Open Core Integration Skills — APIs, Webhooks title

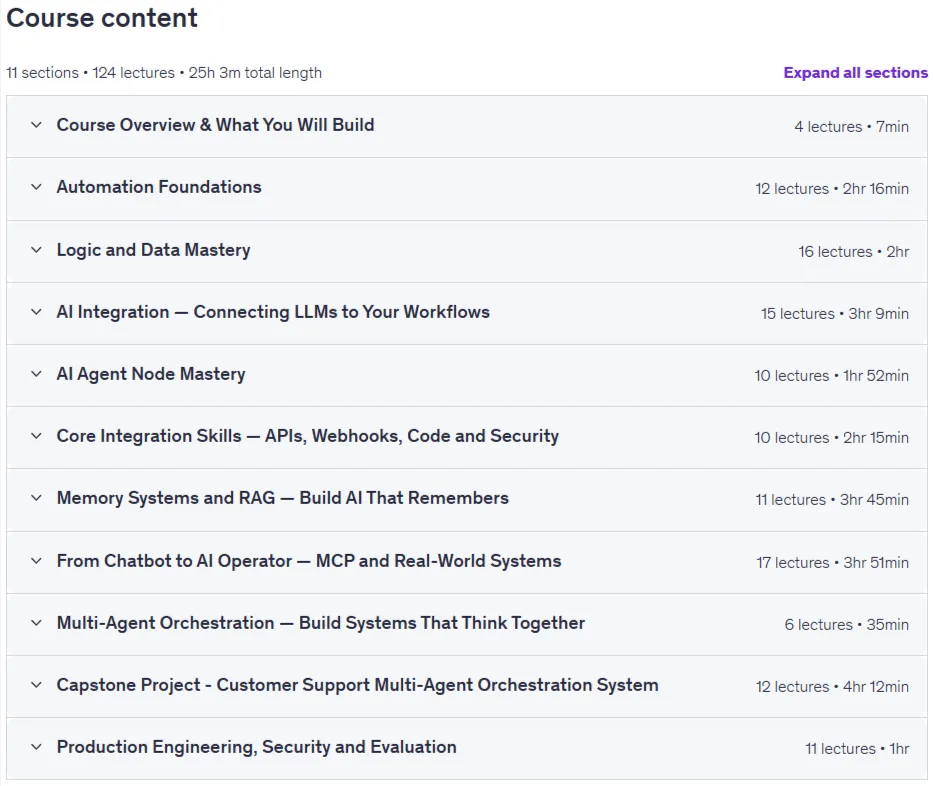(x=308, y=436)
